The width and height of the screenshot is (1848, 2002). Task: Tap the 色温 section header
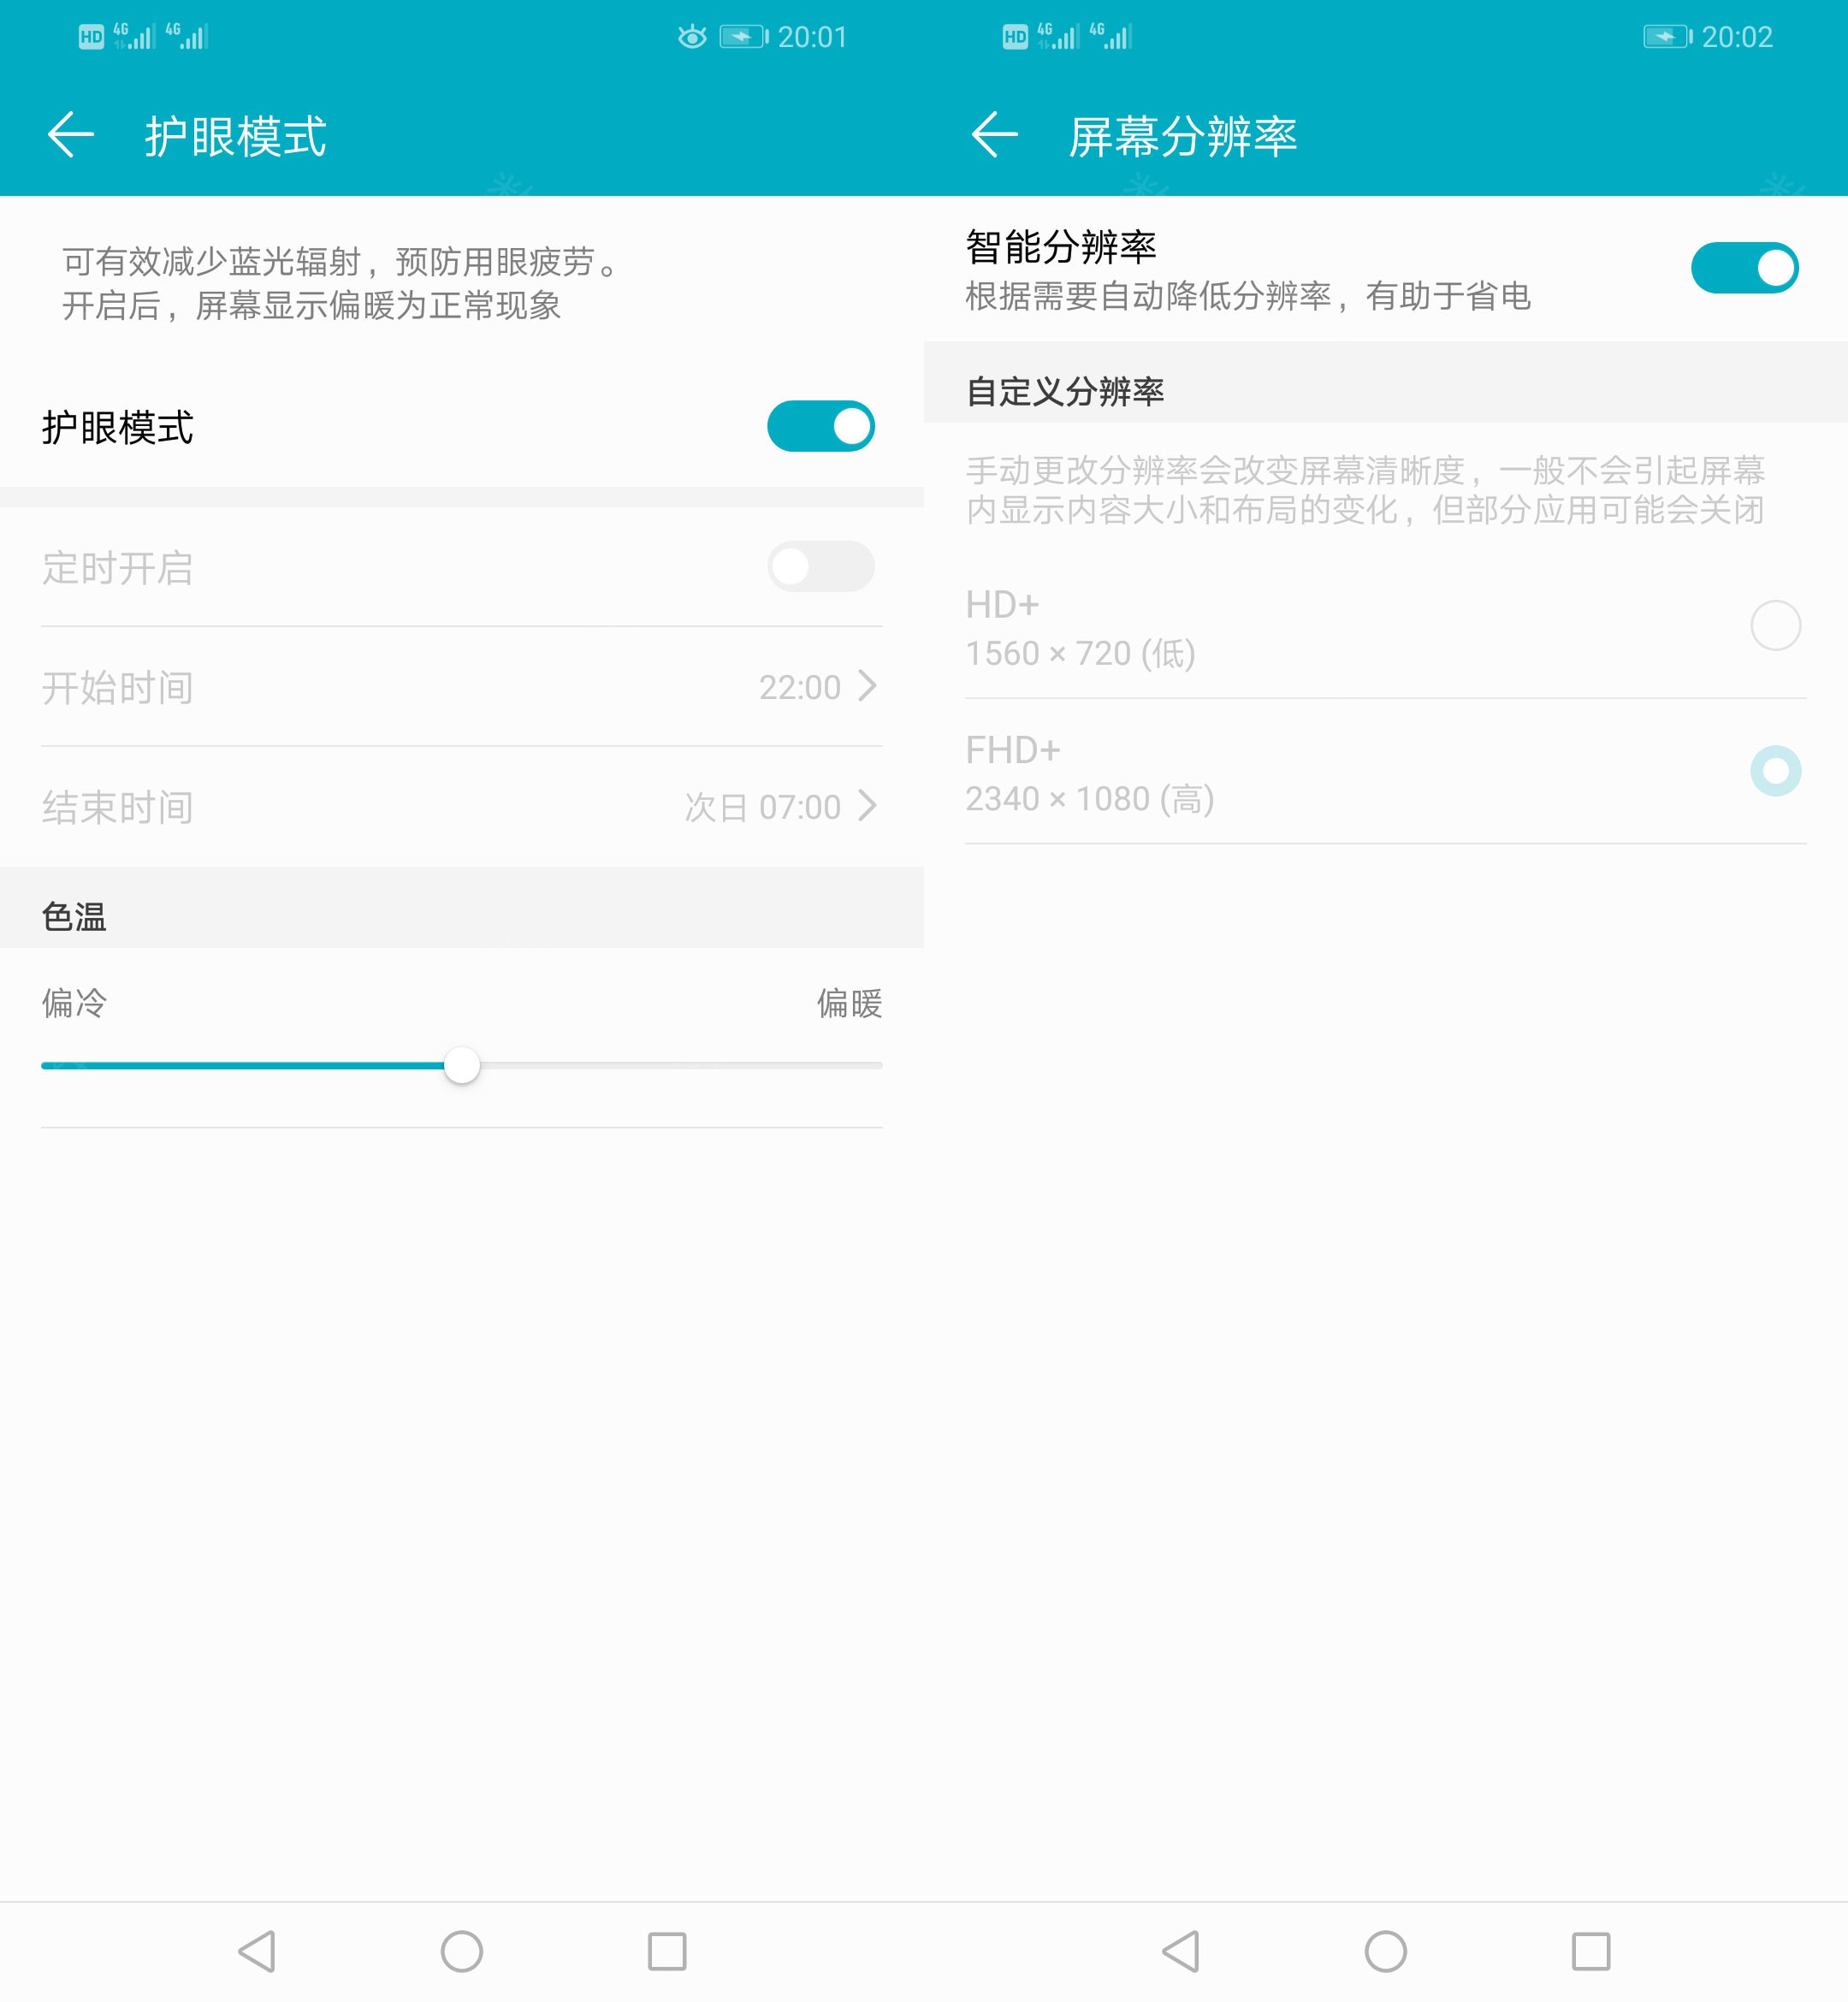point(74,916)
